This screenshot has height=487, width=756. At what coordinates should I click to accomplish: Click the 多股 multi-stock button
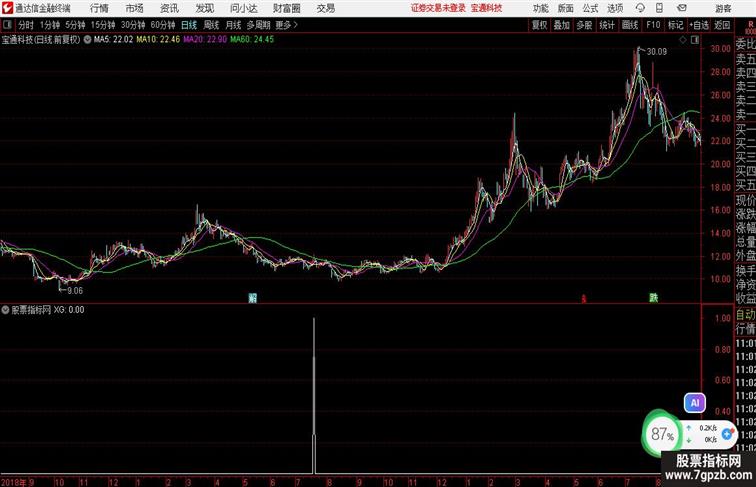[584, 25]
